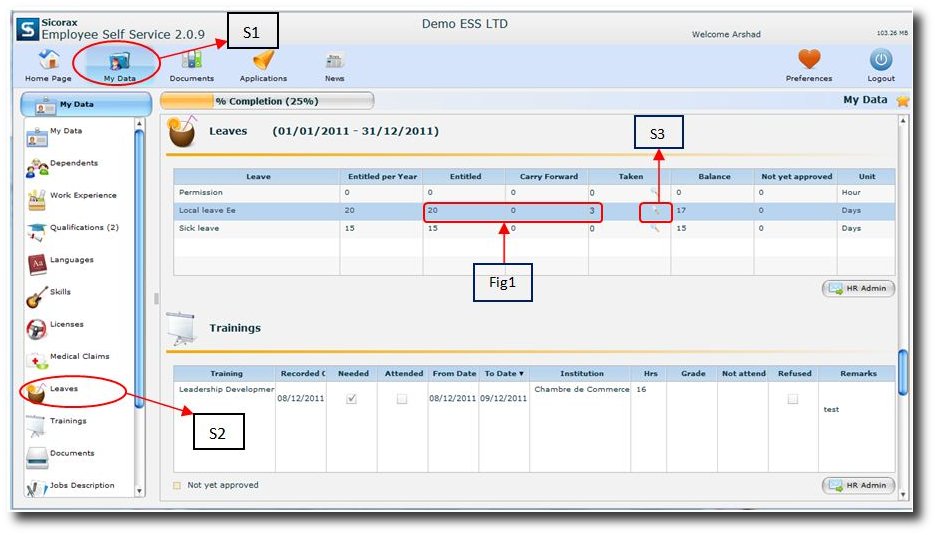This screenshot has width=936, height=535.
Task: Open the Applications toolbar icon
Action: coord(263,61)
